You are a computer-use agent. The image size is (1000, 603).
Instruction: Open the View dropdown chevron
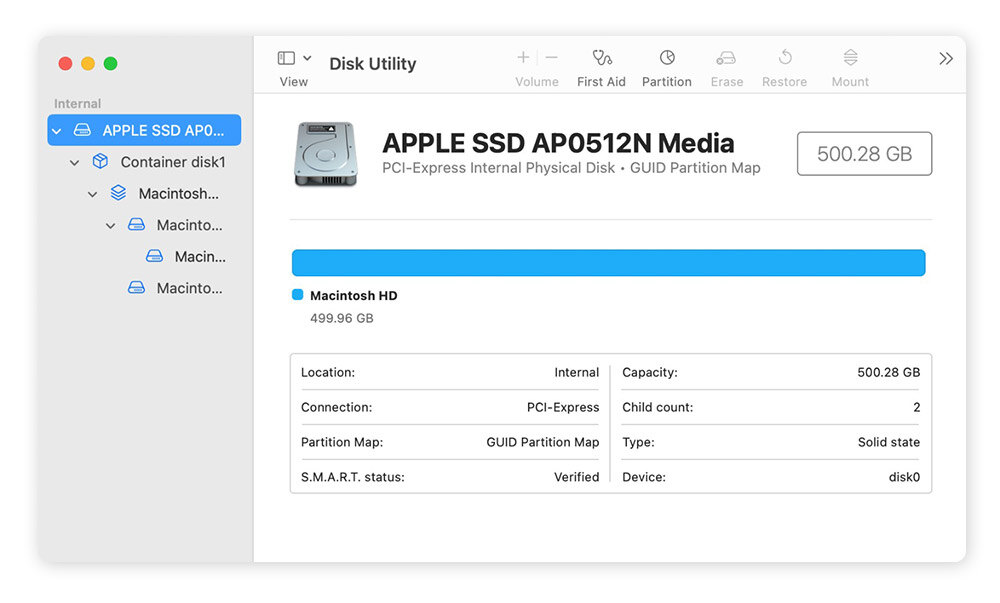click(x=307, y=58)
